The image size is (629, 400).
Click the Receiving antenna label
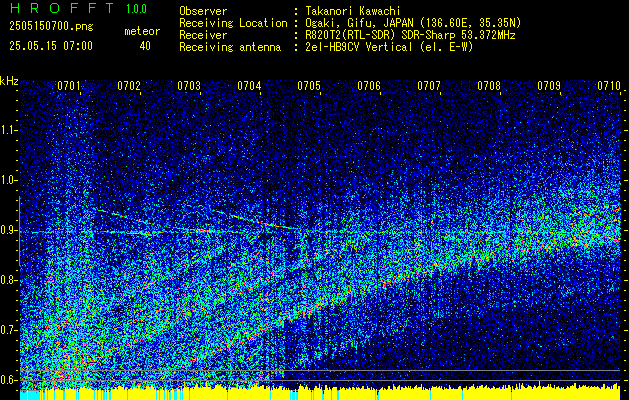tap(230, 47)
